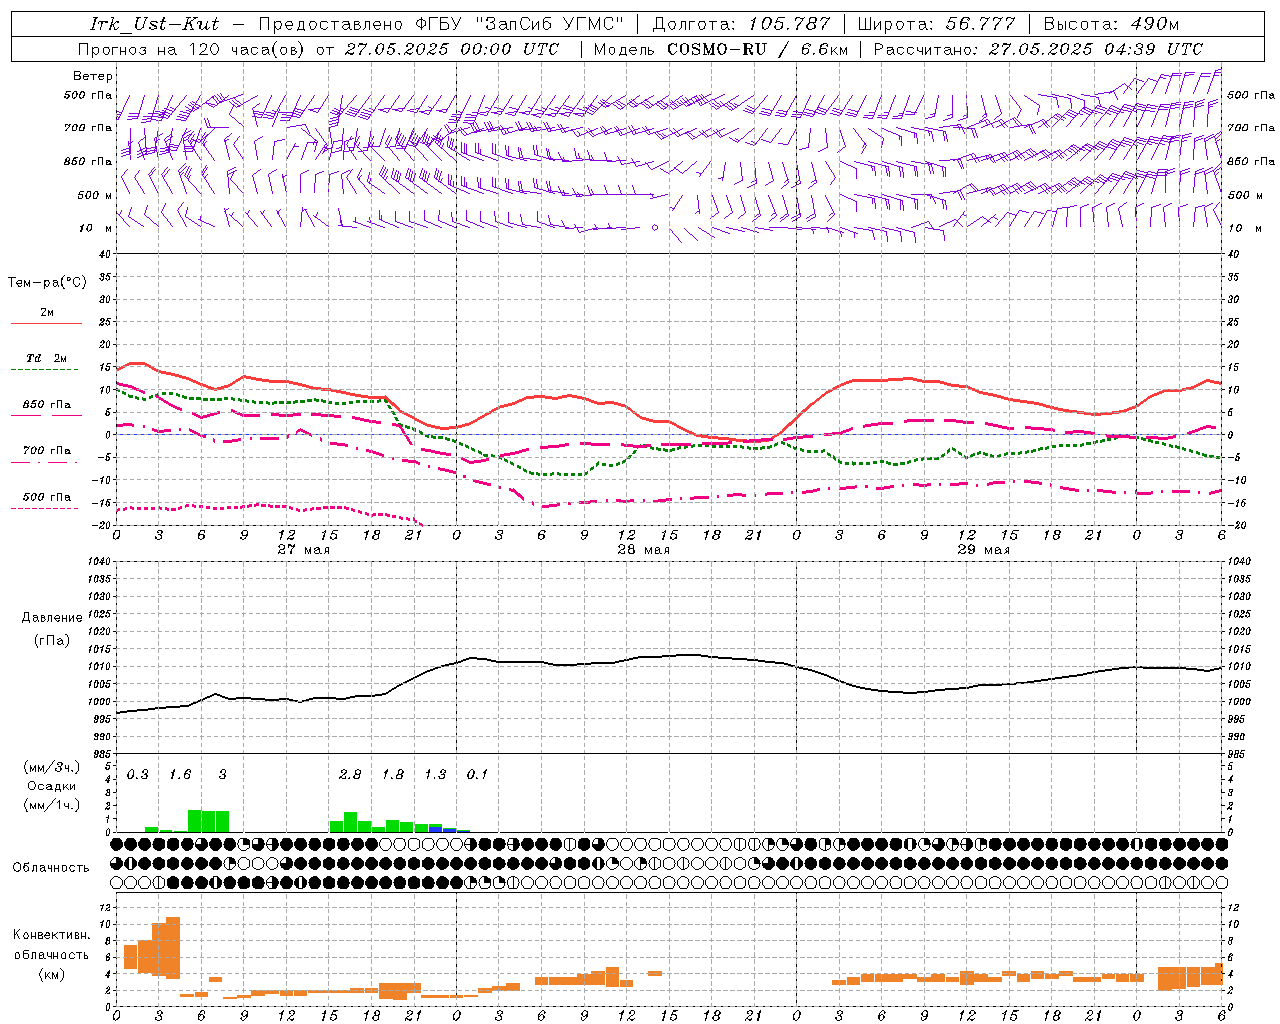Click the 0.3 precipitation total value
1280x1024 pixels.
[138, 774]
